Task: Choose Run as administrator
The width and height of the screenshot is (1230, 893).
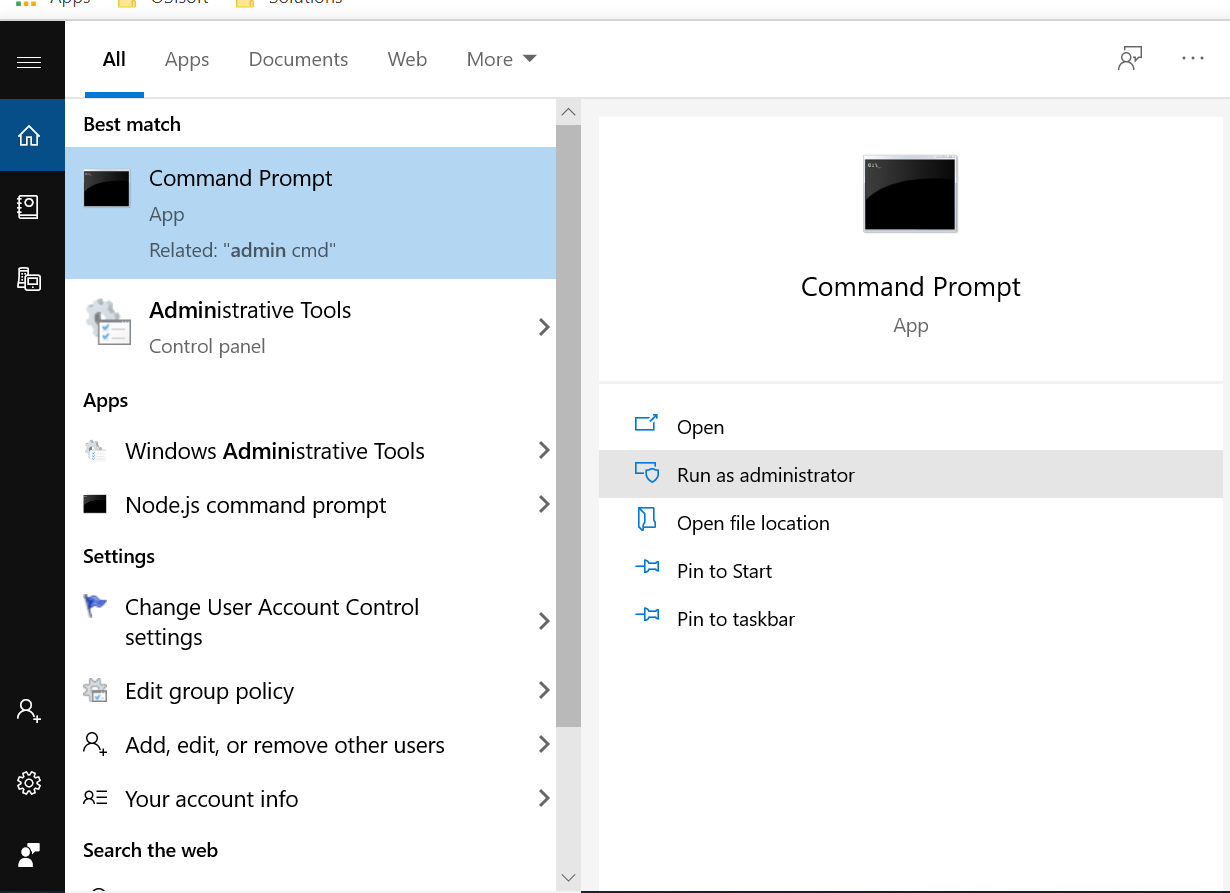Action: [x=765, y=475]
